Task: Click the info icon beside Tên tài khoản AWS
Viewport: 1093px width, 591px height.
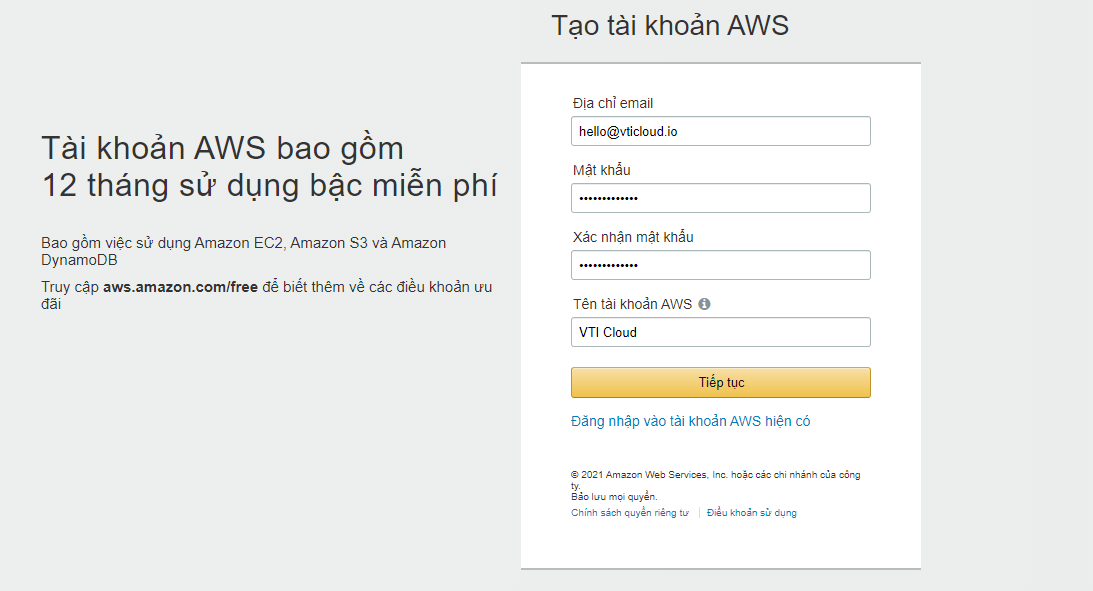Action: click(x=704, y=304)
